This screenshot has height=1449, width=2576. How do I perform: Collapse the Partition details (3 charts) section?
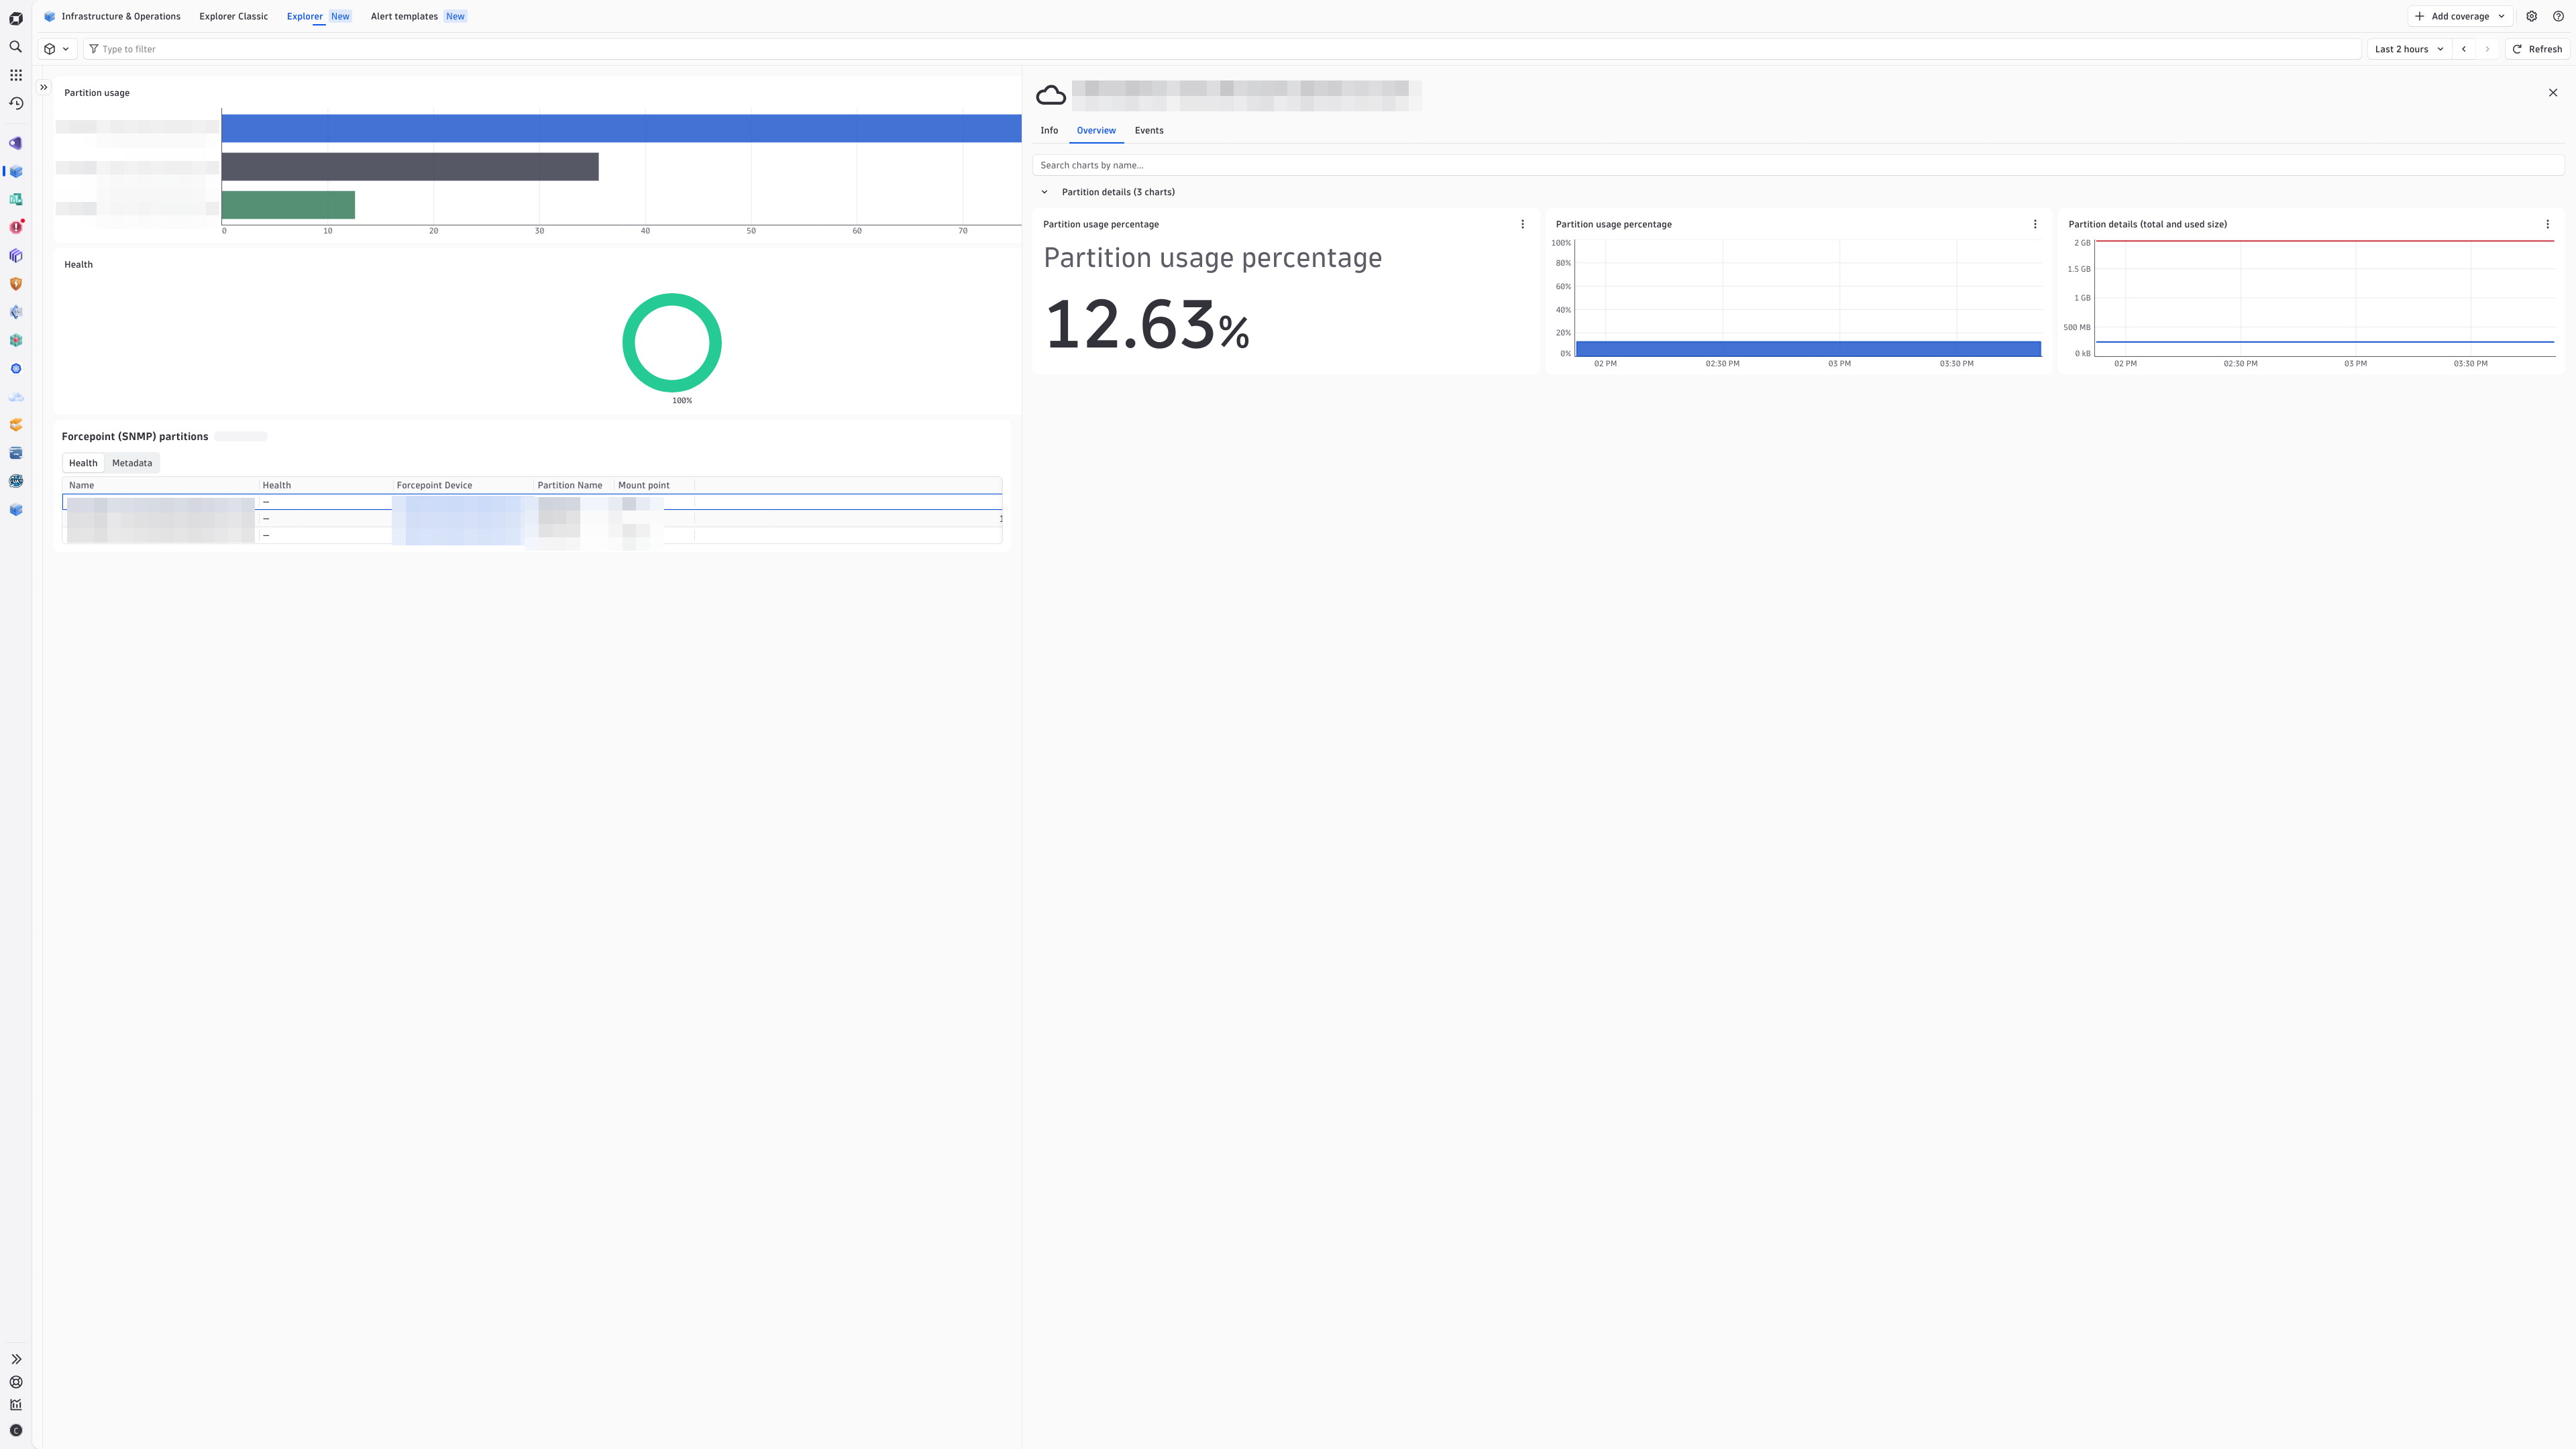point(1045,192)
